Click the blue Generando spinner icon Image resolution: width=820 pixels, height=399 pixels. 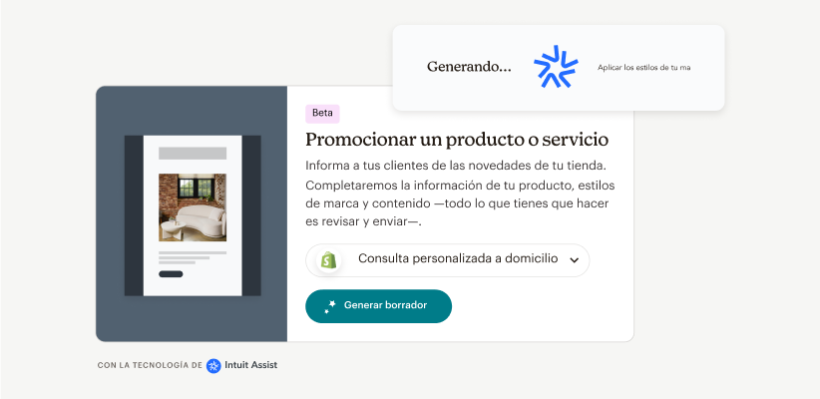555,67
